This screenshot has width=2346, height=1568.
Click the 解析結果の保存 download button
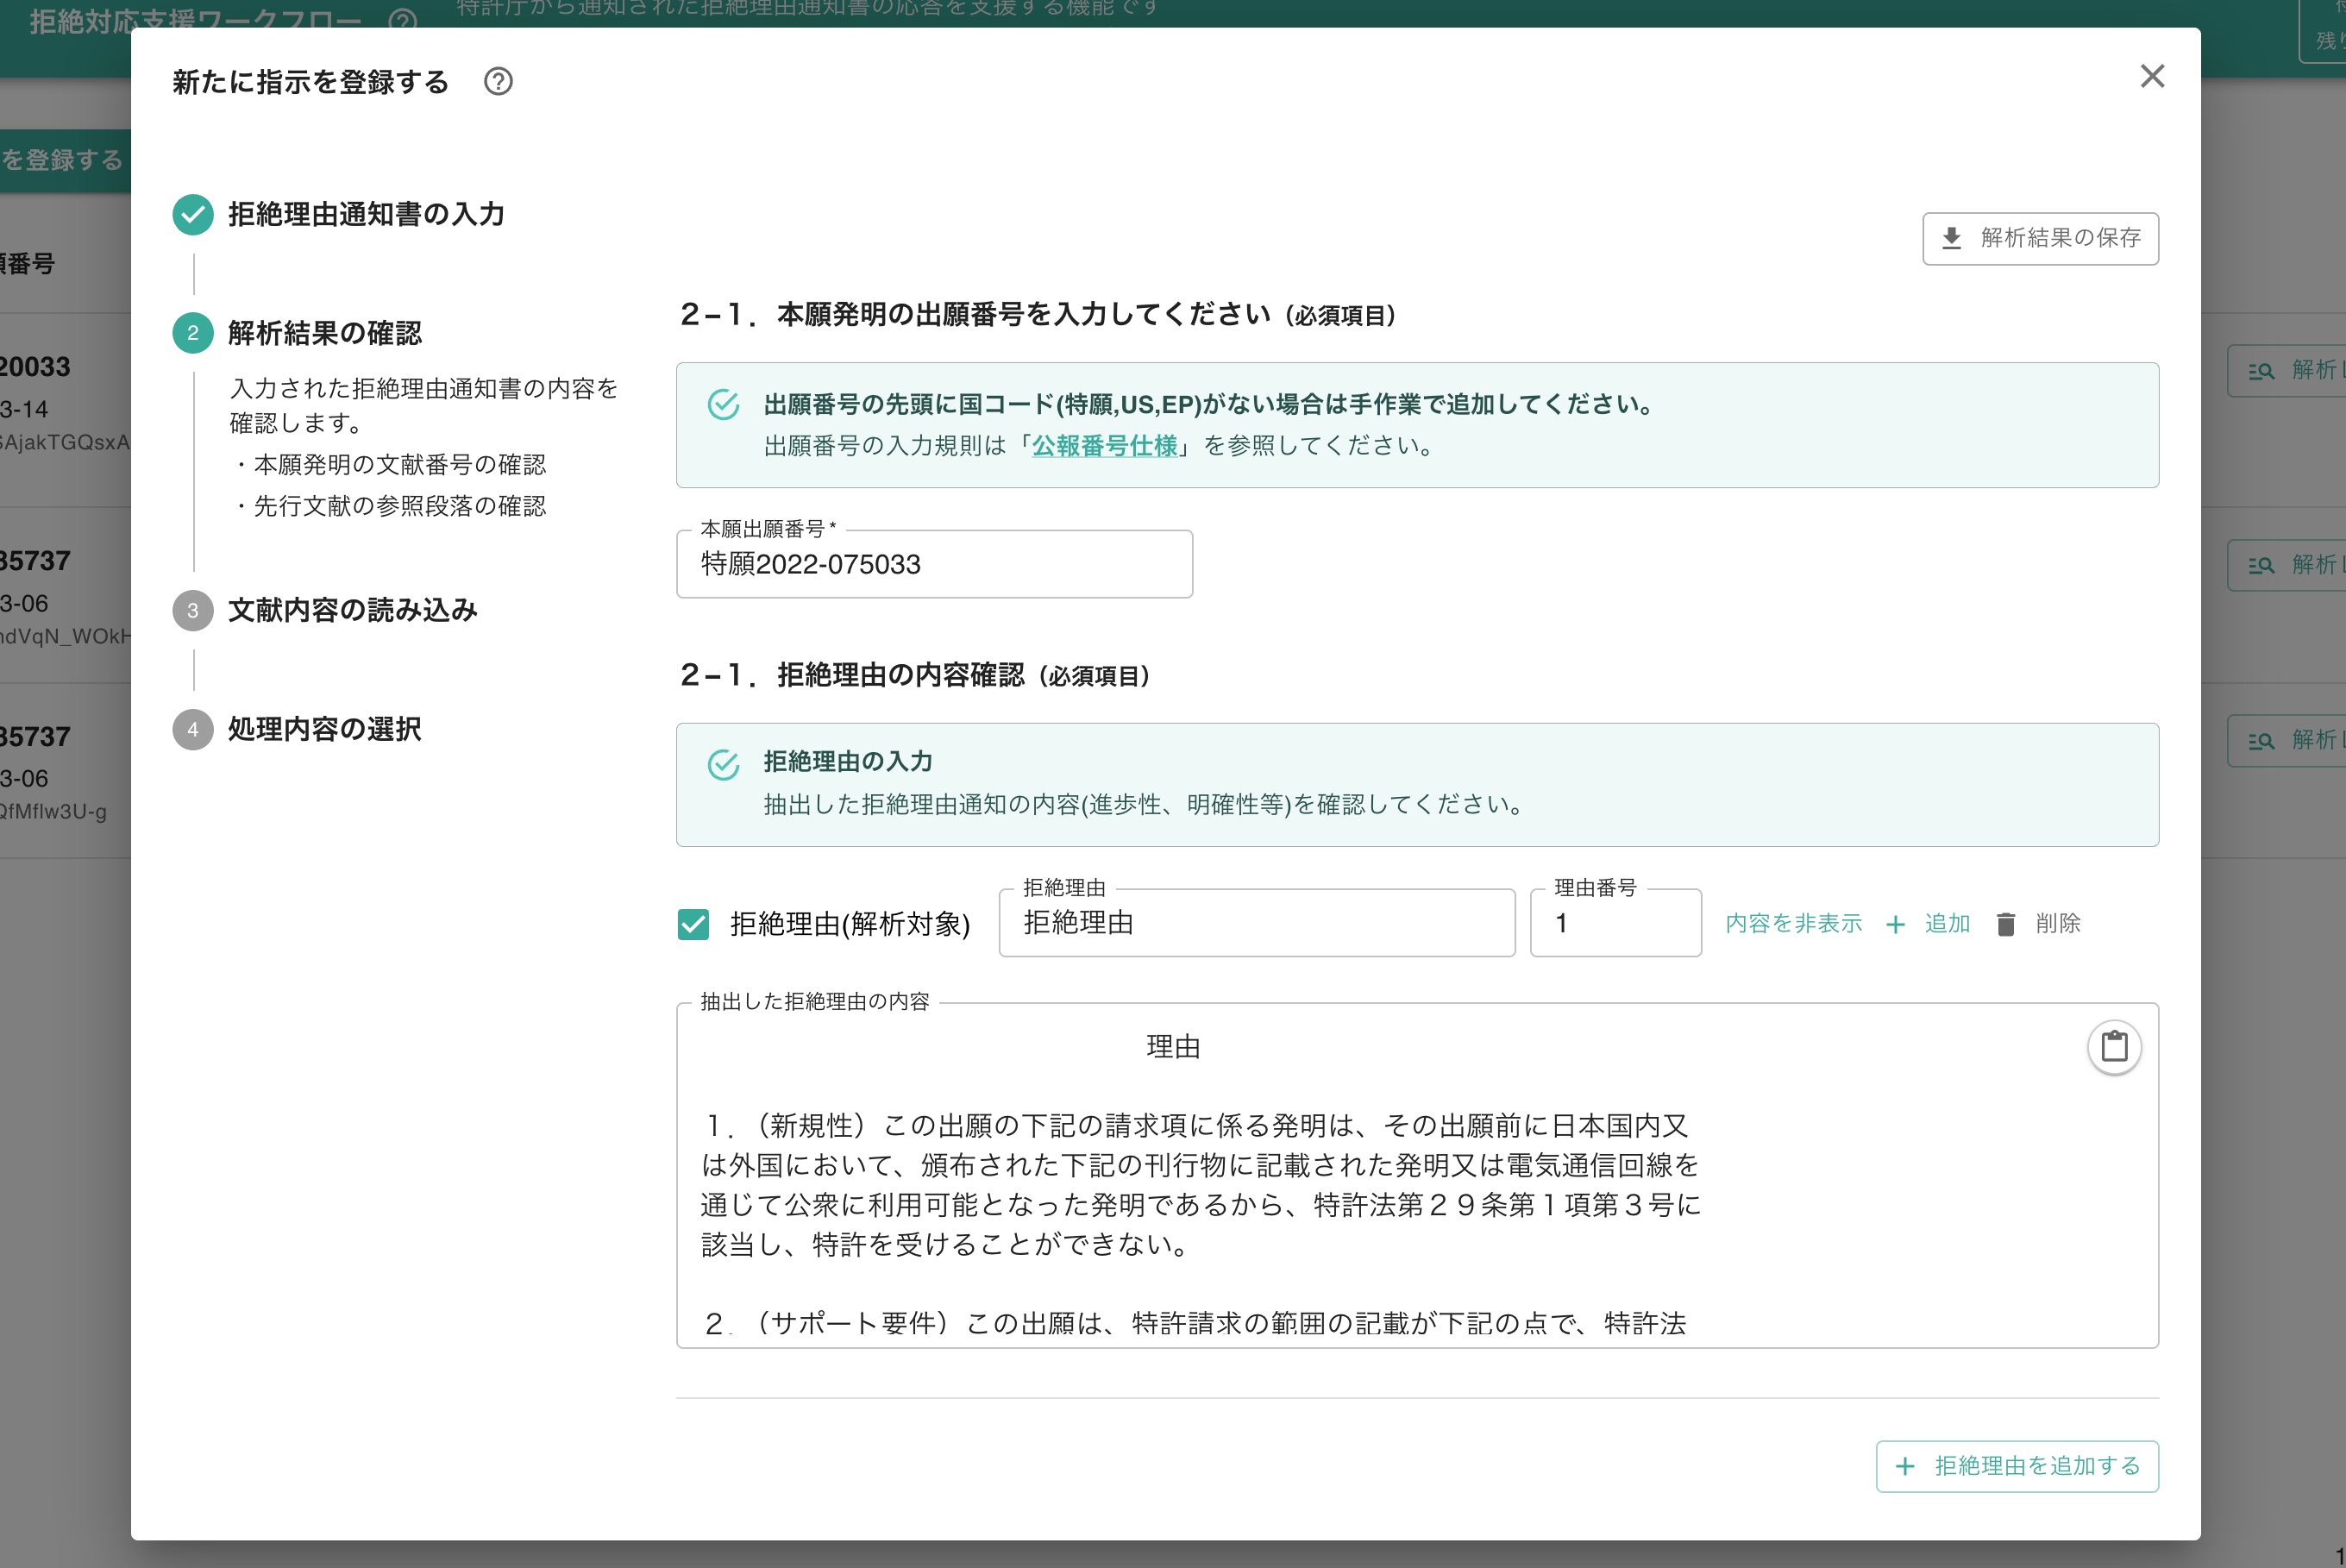[2040, 238]
